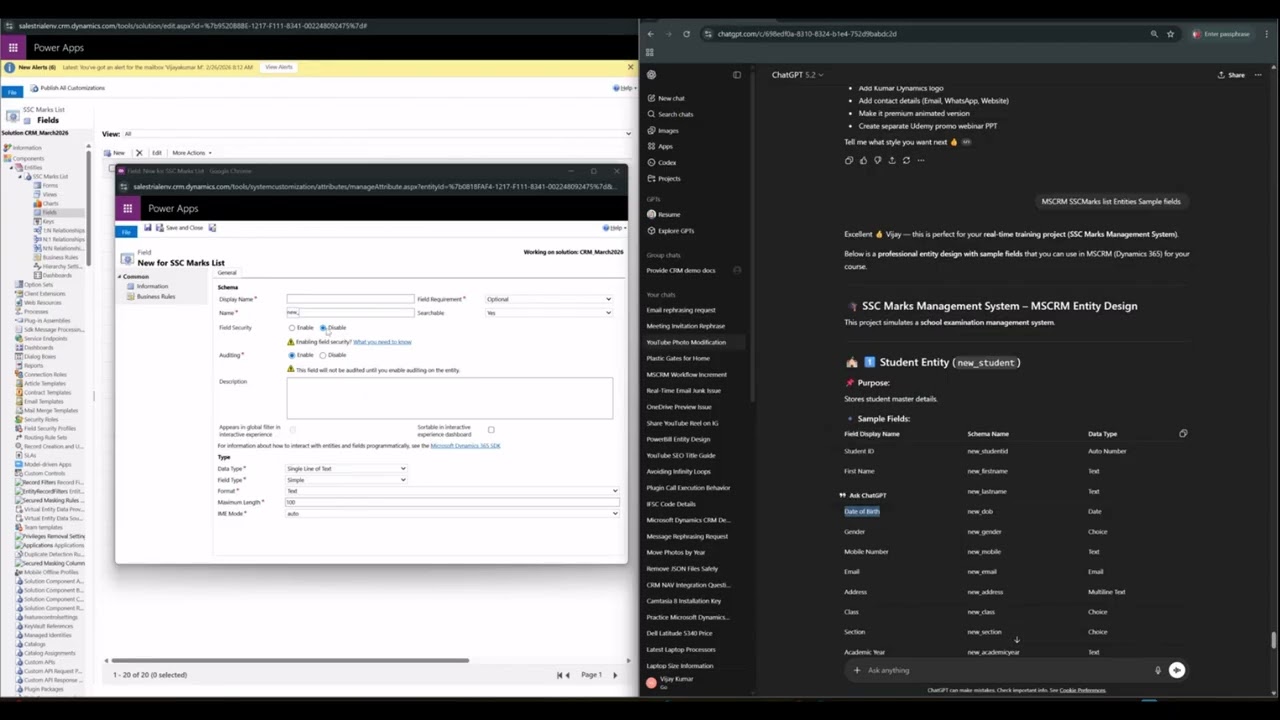Open the Format dropdown
Screen dimensions: 1280x720
452,491
